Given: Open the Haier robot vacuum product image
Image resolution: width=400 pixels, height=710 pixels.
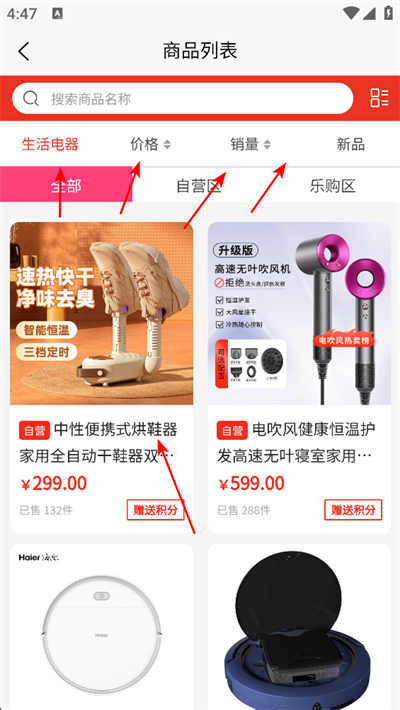Looking at the screenshot, I should click(101, 627).
